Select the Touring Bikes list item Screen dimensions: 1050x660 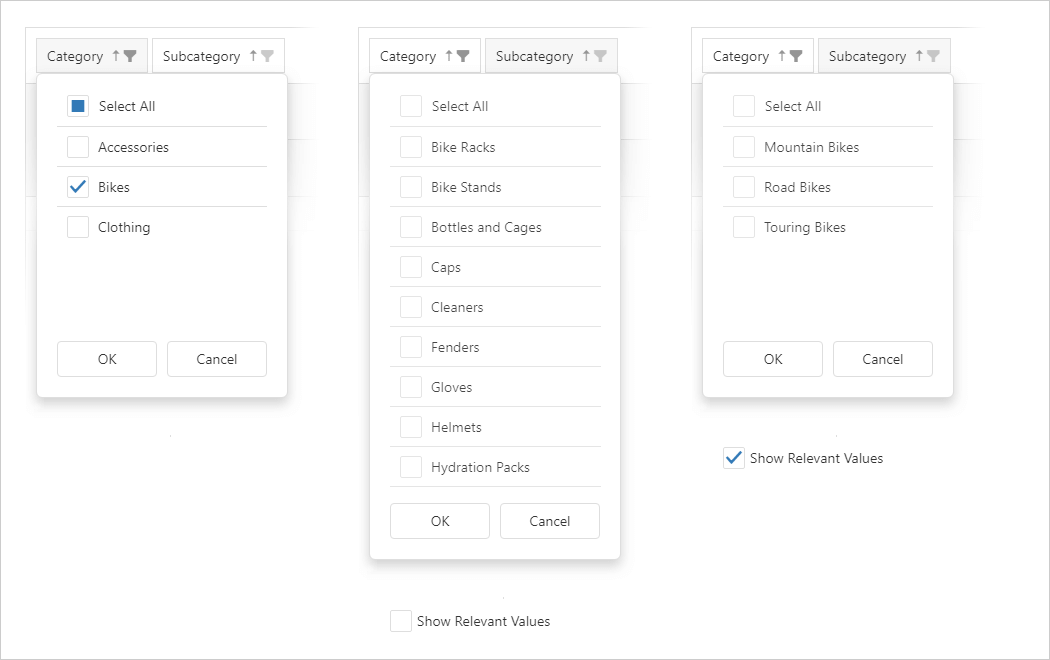744,227
